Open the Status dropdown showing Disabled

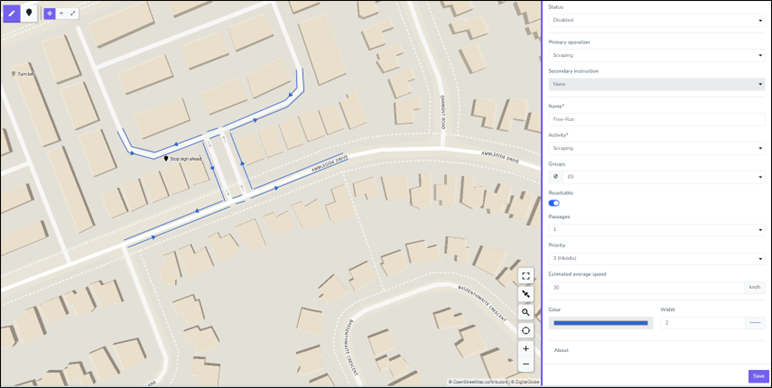[x=656, y=20]
